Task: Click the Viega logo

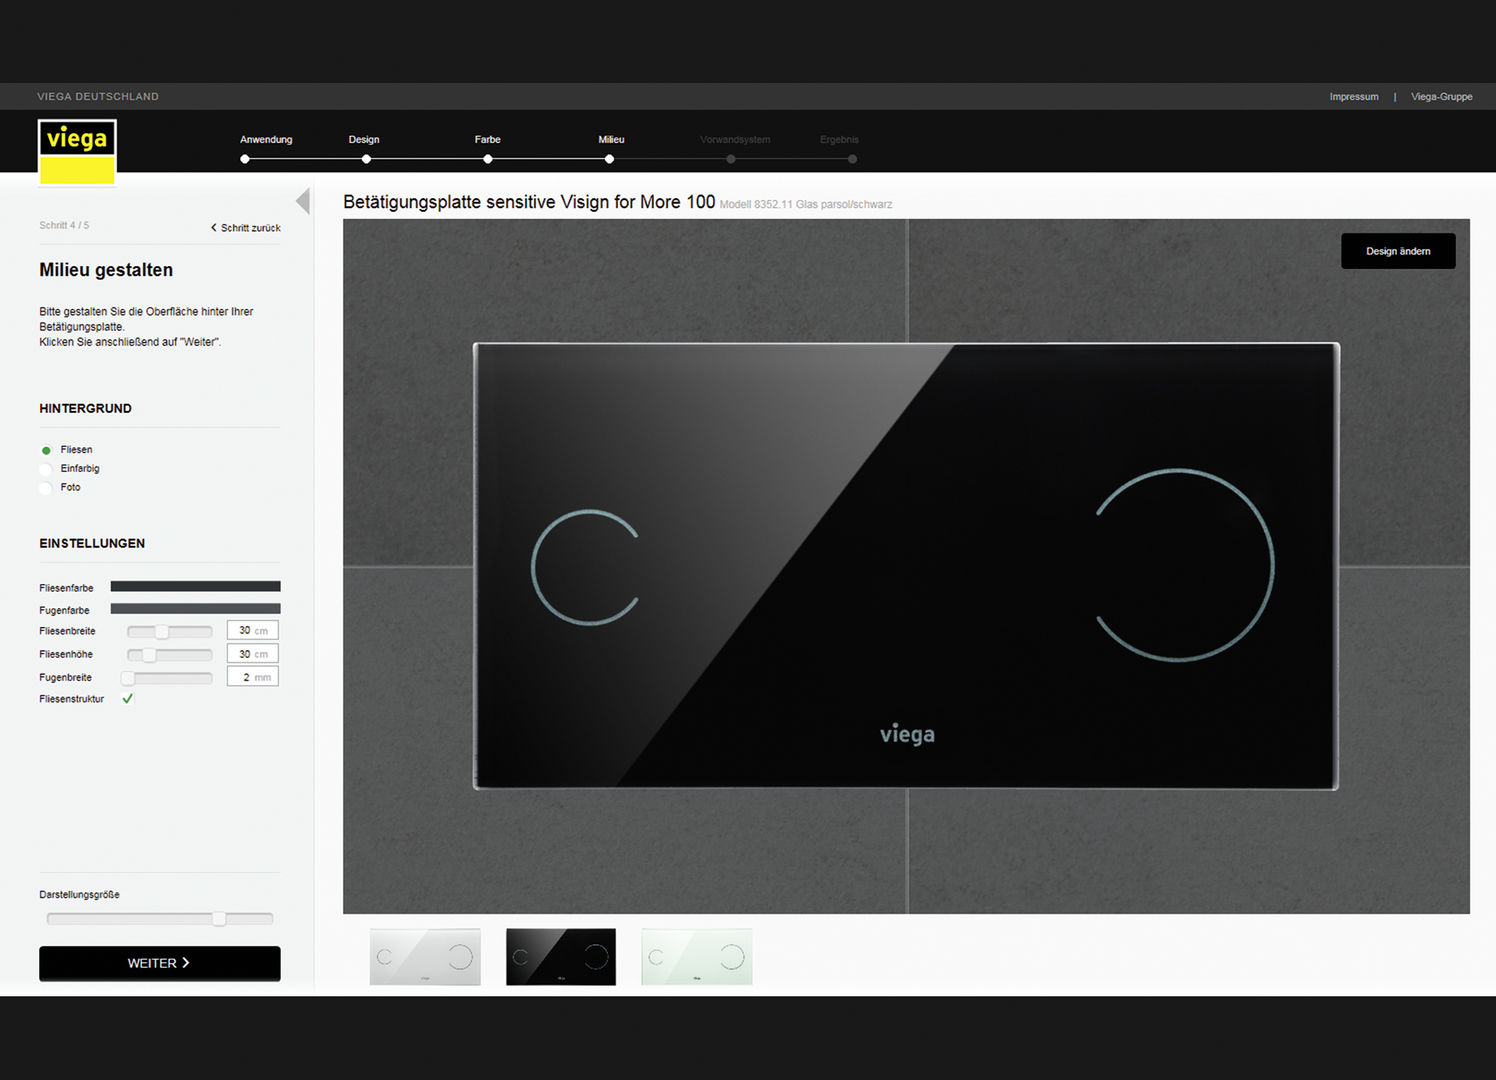Action: (x=77, y=152)
